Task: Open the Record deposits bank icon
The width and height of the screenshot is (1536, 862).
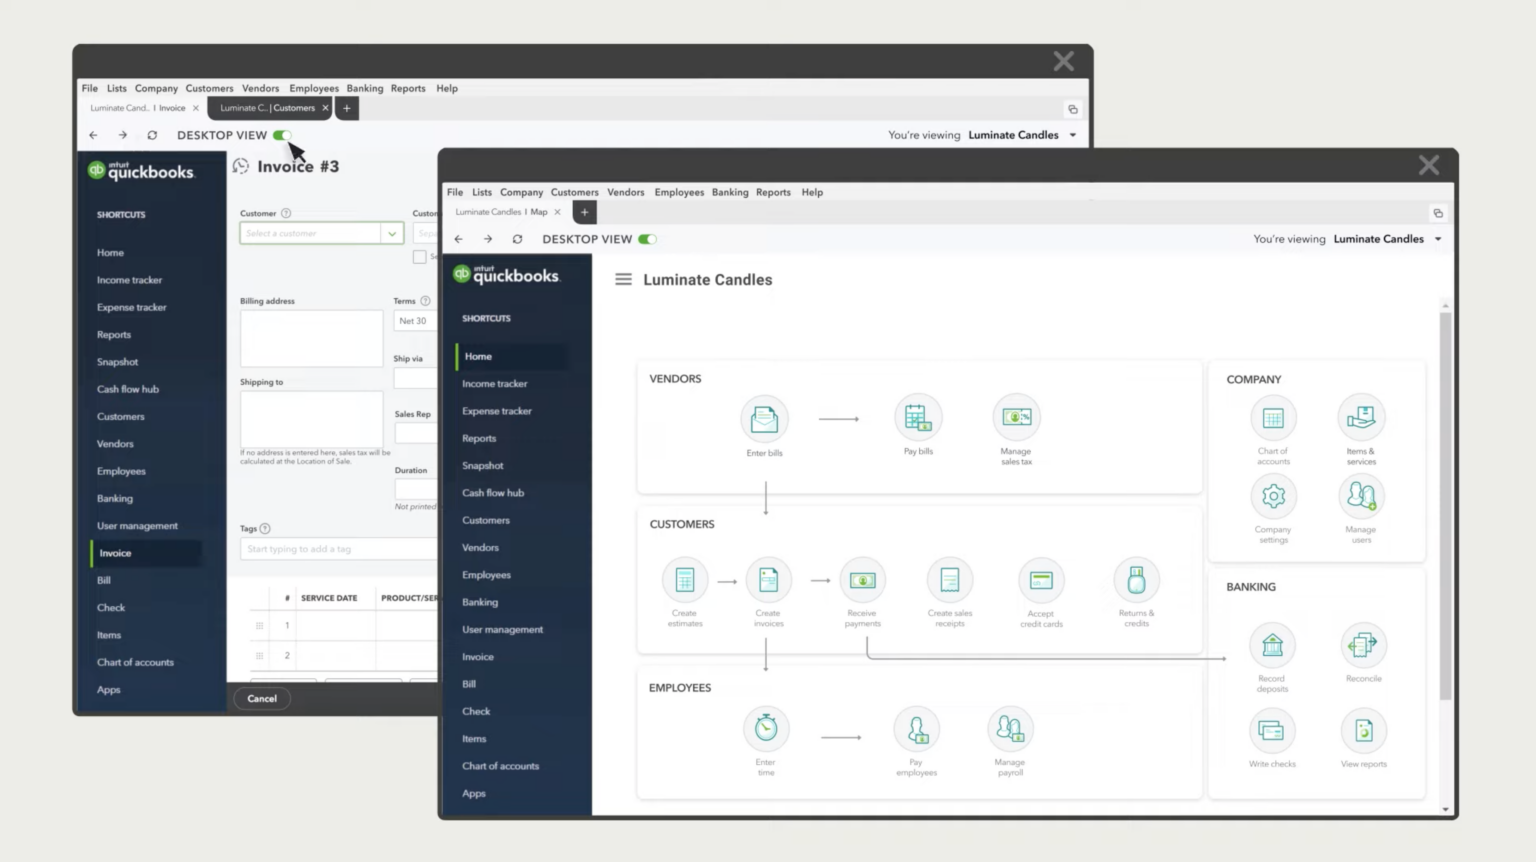Action: [1272, 646]
